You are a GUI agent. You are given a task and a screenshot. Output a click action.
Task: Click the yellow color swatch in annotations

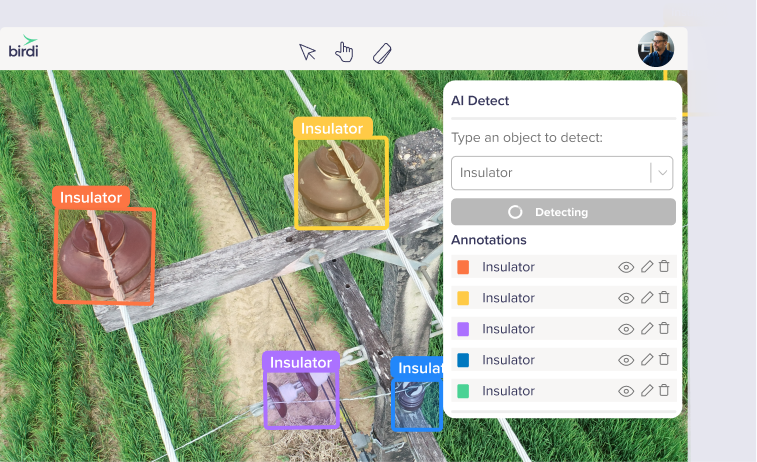pos(463,298)
